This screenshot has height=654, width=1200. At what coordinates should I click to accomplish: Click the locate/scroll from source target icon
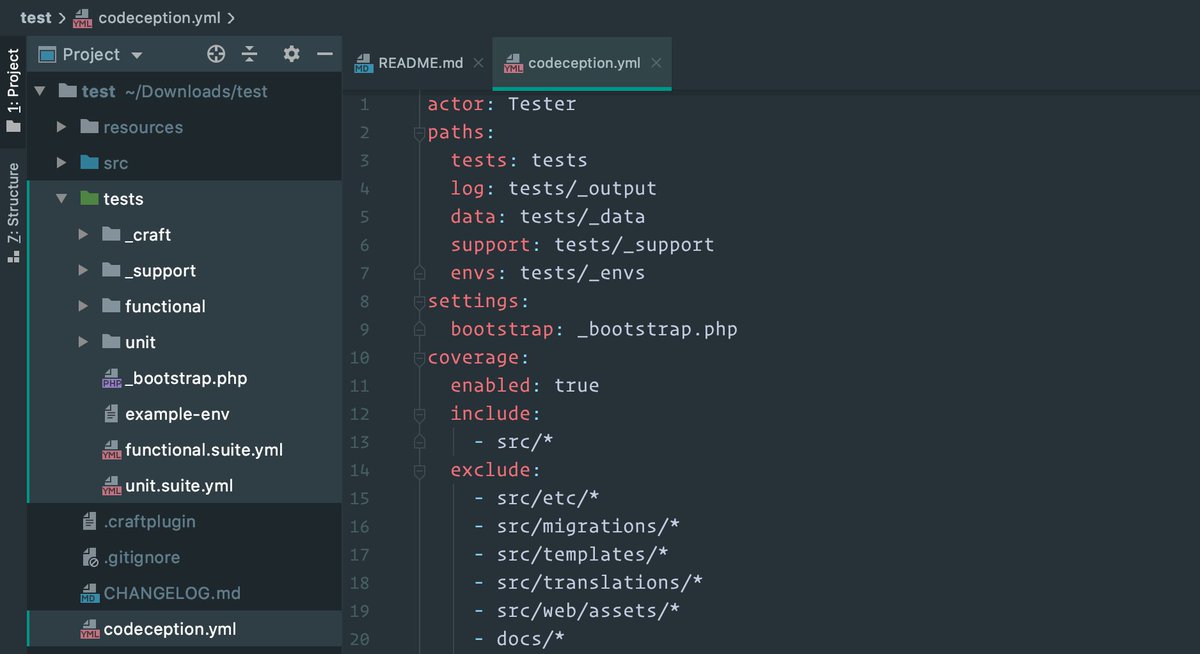tap(216, 54)
